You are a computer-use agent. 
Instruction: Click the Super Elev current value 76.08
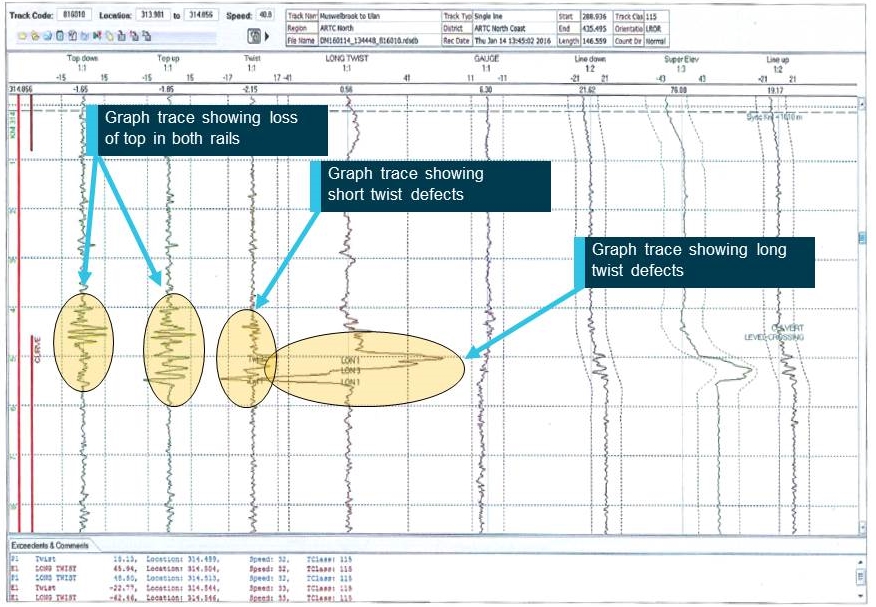pyautogui.click(x=678, y=90)
